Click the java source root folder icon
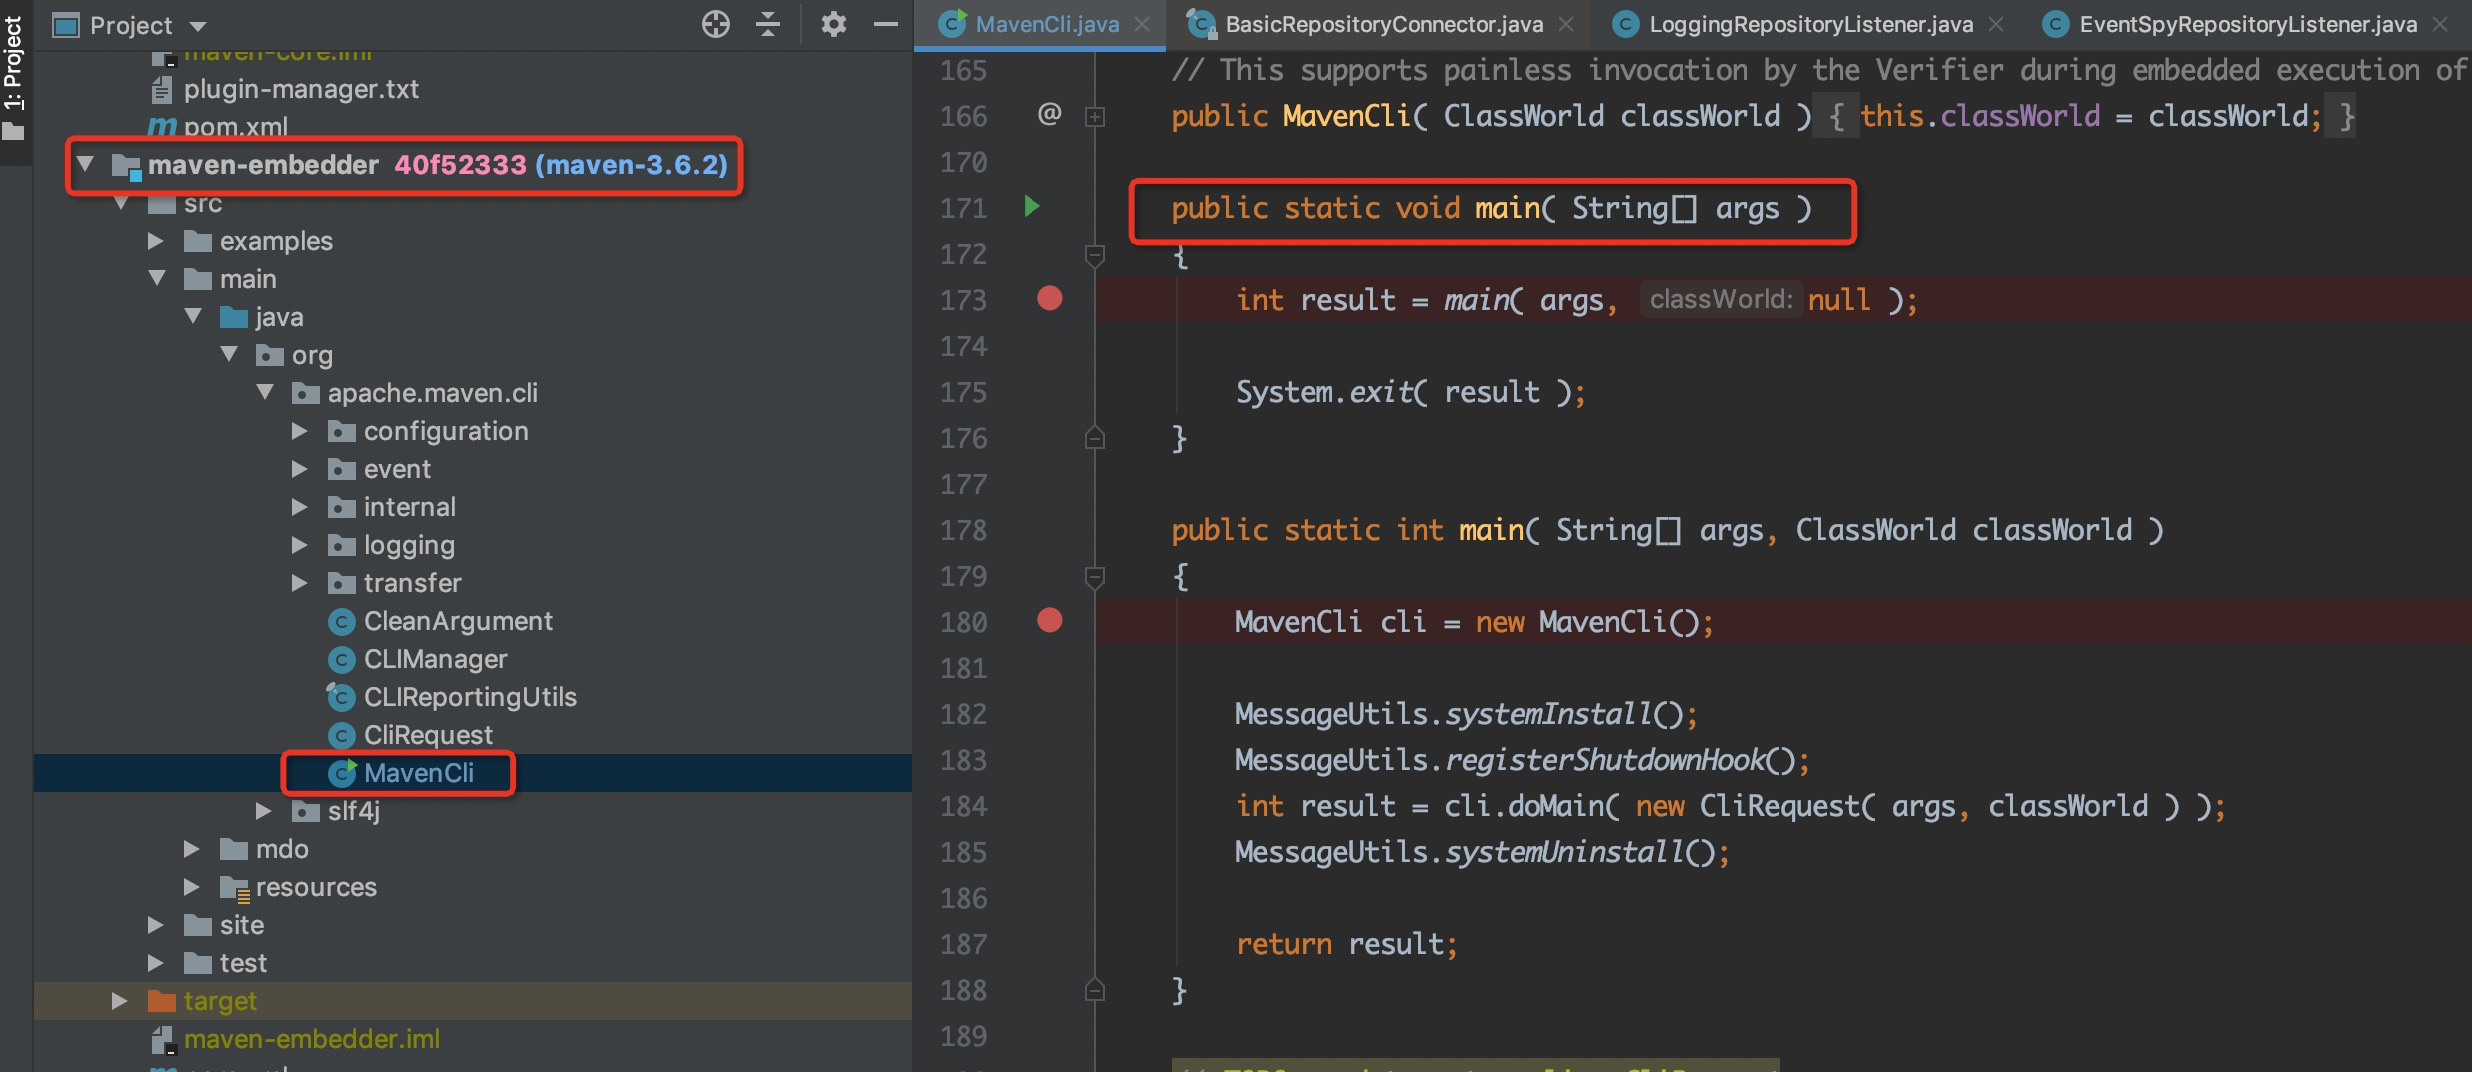This screenshot has width=2472, height=1072. (x=234, y=317)
